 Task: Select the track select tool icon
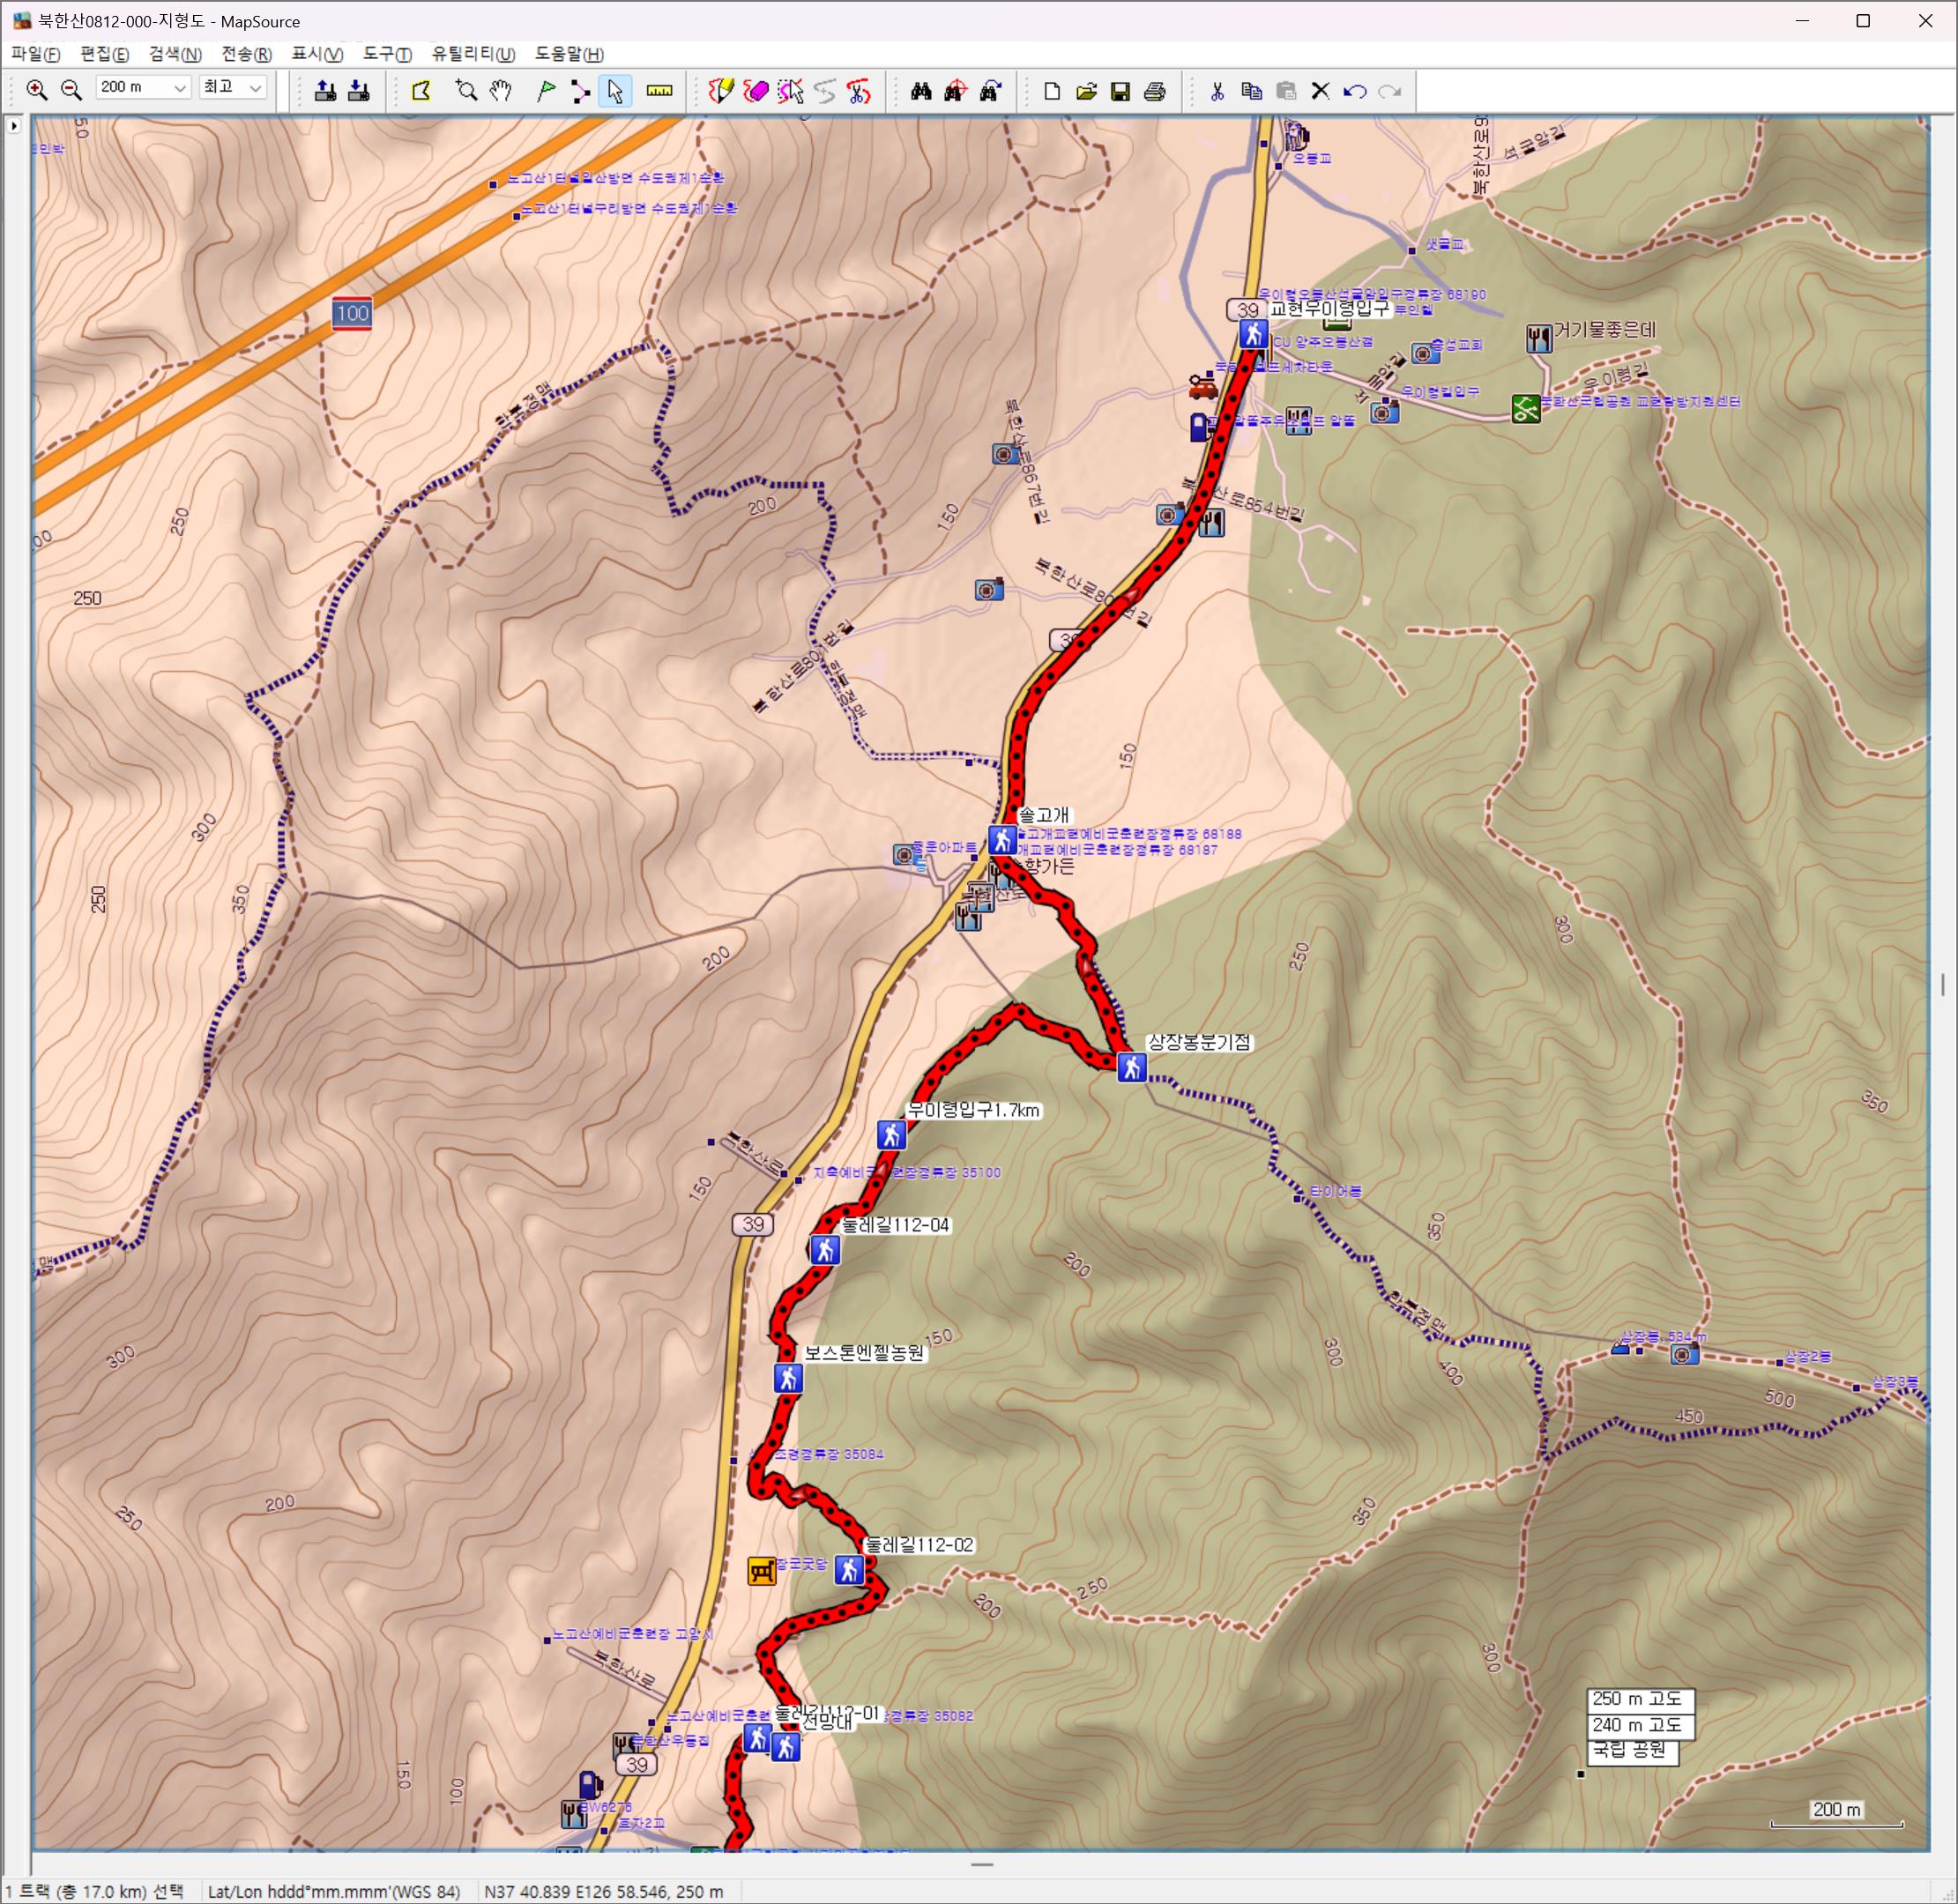790,91
